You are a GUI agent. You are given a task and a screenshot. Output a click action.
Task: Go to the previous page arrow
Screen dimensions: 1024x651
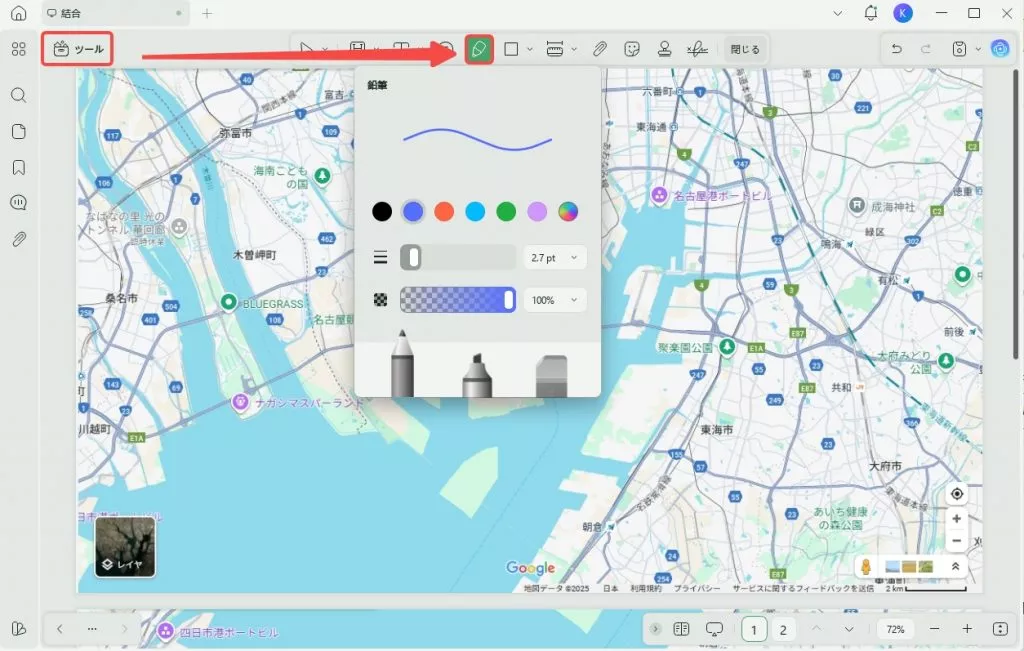click(816, 629)
